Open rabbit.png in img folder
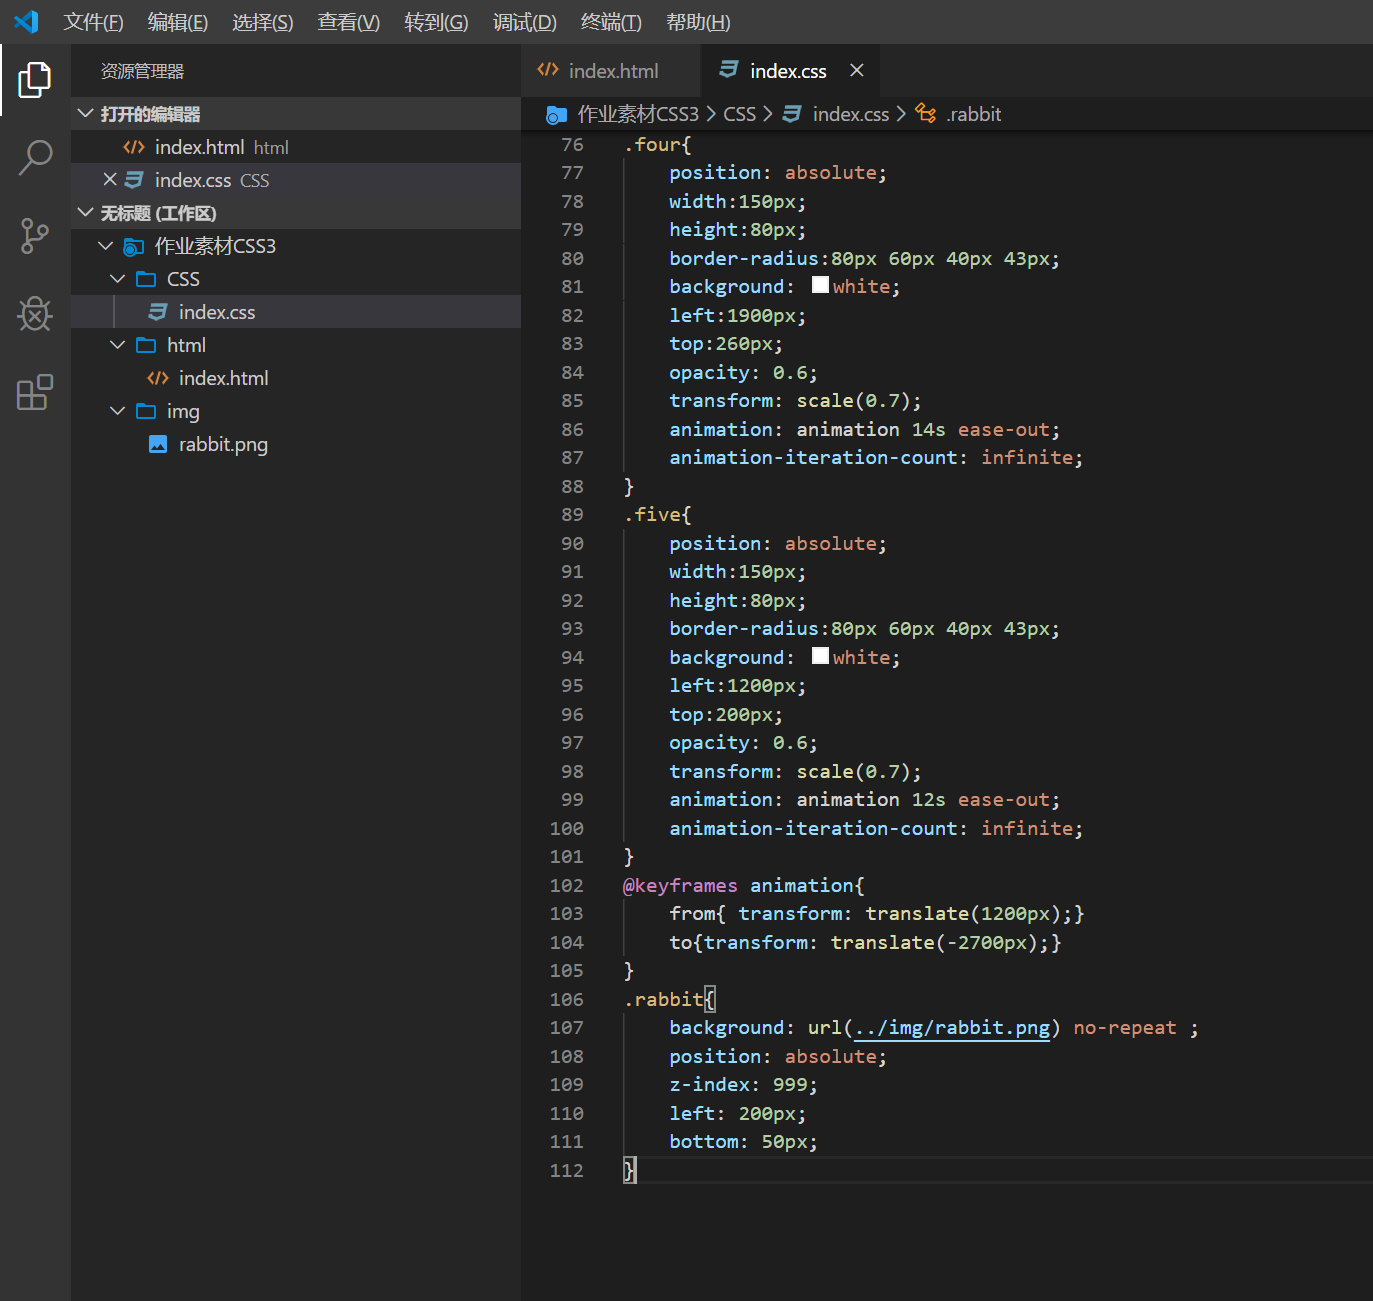1373x1301 pixels. (x=296, y=444)
